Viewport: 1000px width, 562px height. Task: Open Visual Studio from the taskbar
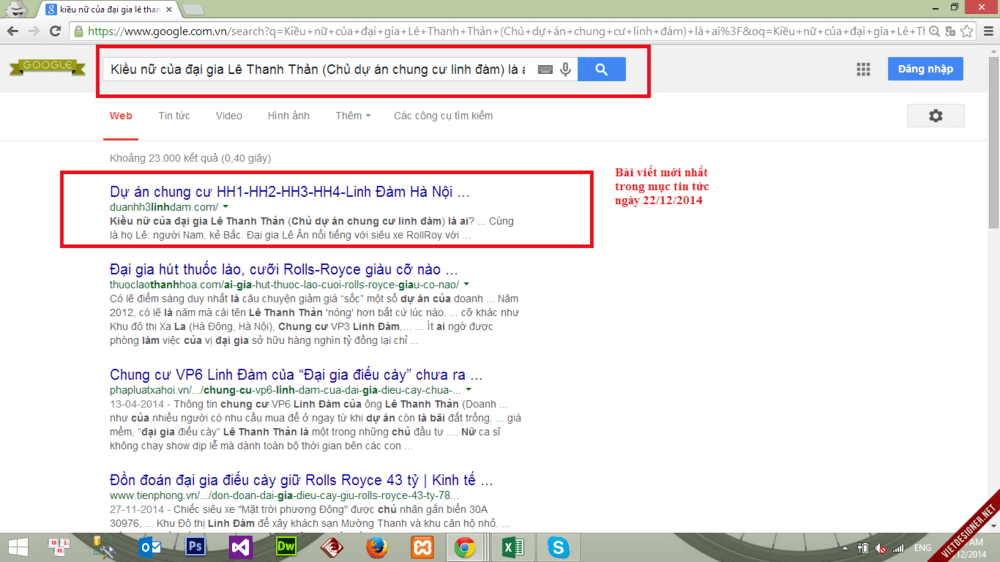tap(240, 547)
